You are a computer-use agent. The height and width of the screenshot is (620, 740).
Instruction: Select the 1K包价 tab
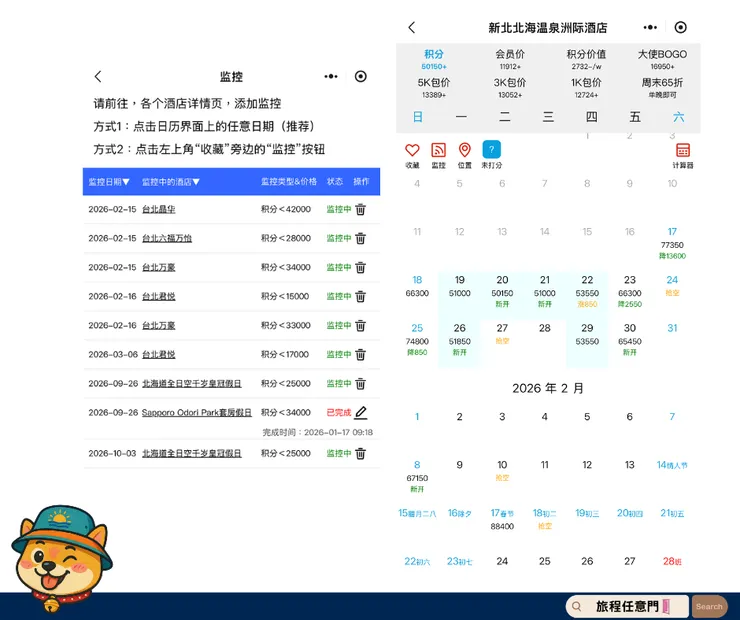[586, 88]
